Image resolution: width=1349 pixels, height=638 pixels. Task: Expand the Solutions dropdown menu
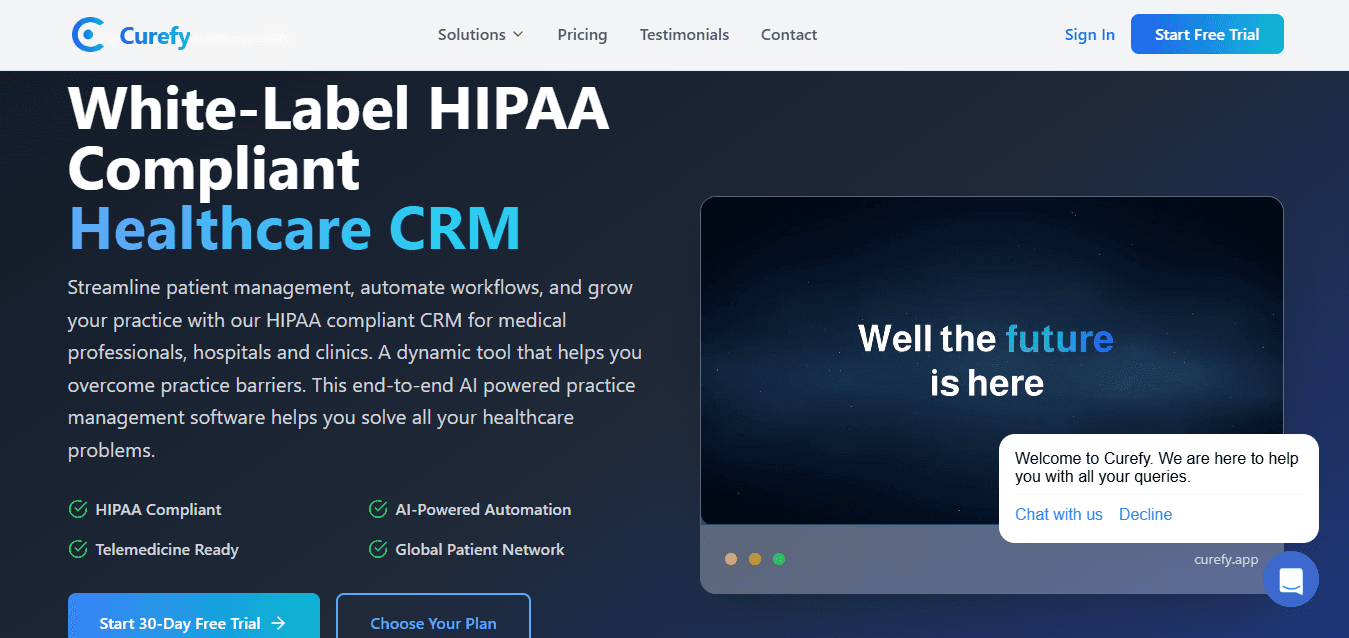coord(480,34)
